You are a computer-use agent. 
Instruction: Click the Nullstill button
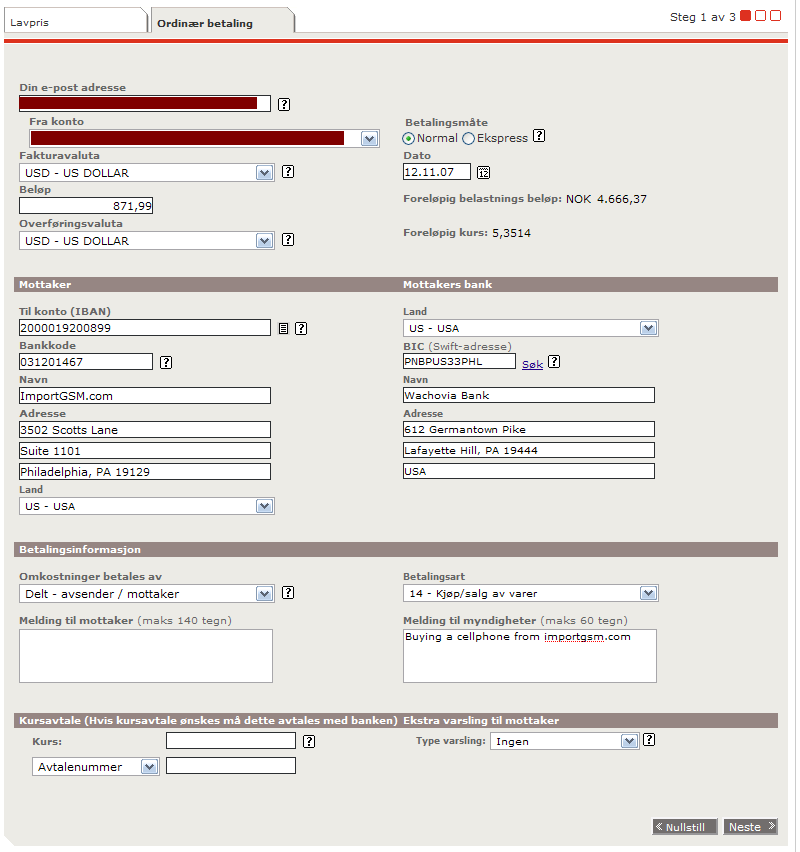point(685,826)
